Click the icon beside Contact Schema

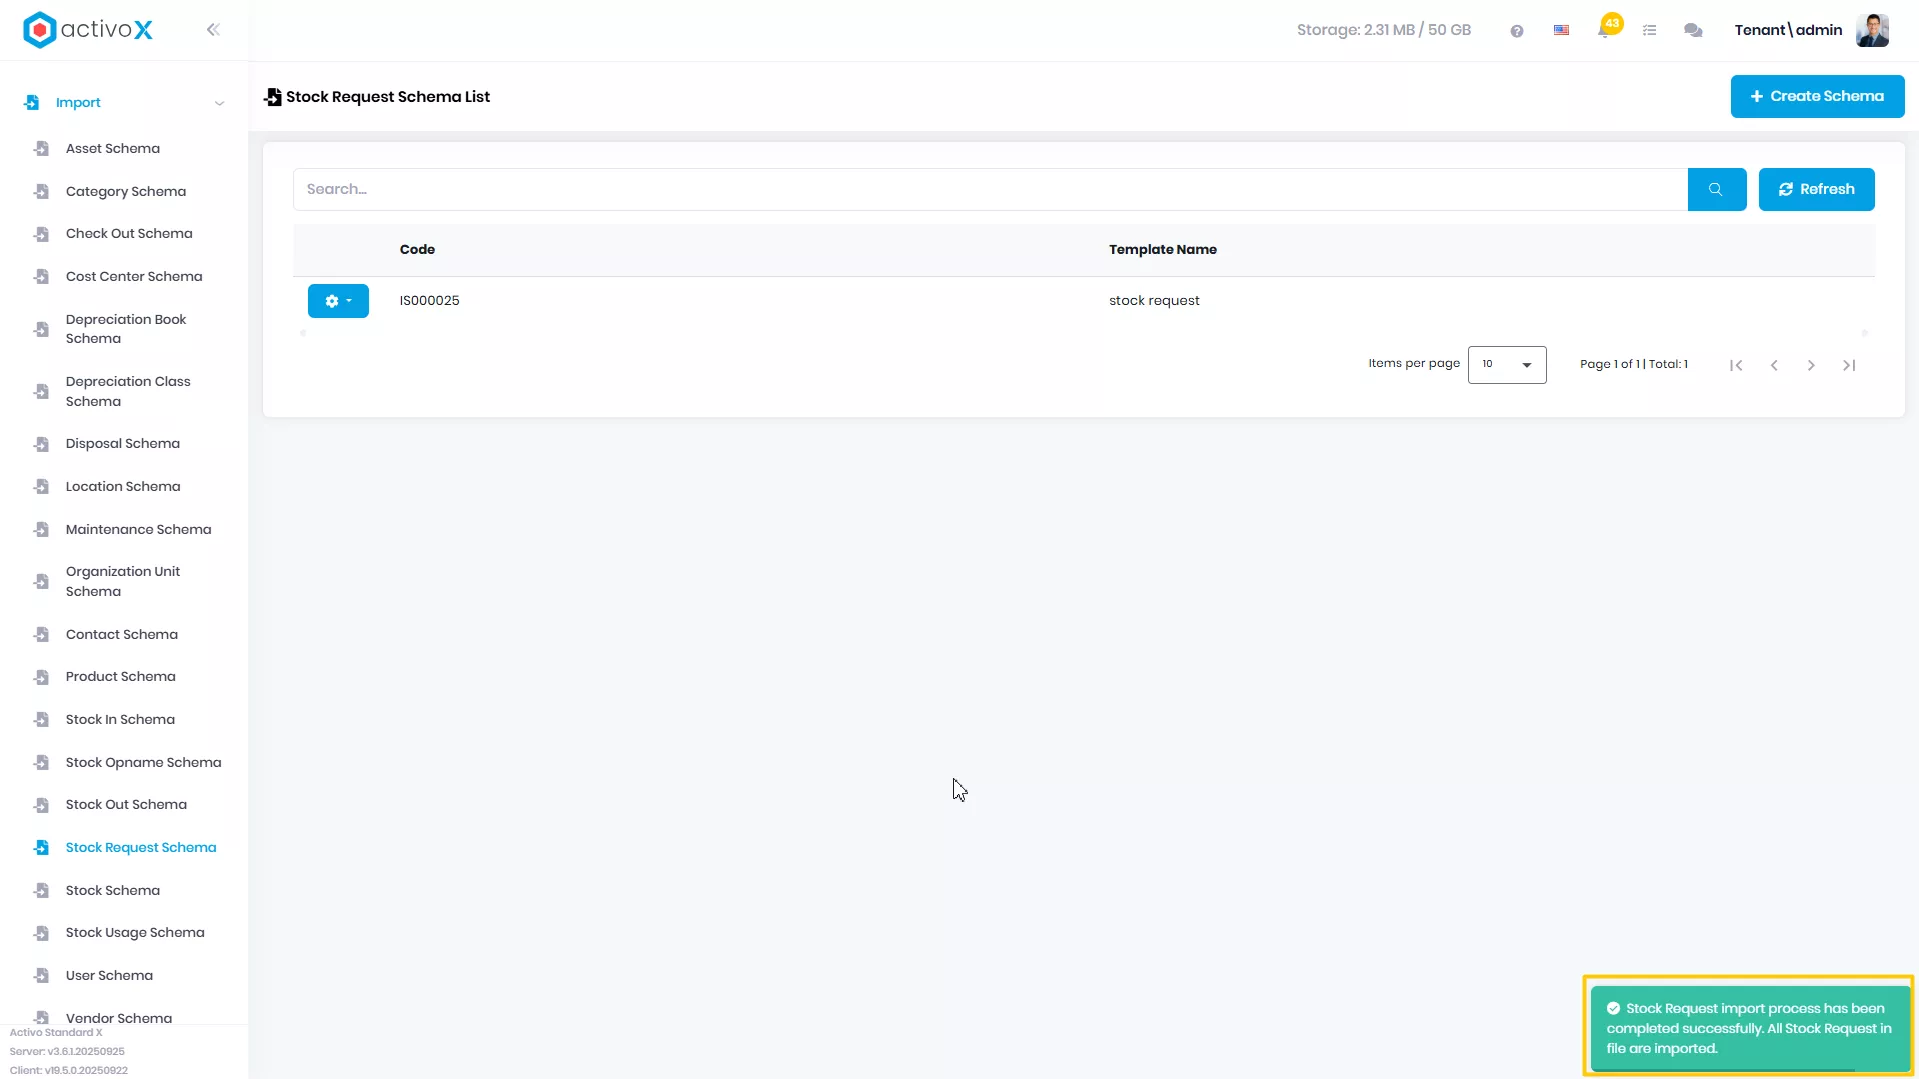[x=41, y=635]
